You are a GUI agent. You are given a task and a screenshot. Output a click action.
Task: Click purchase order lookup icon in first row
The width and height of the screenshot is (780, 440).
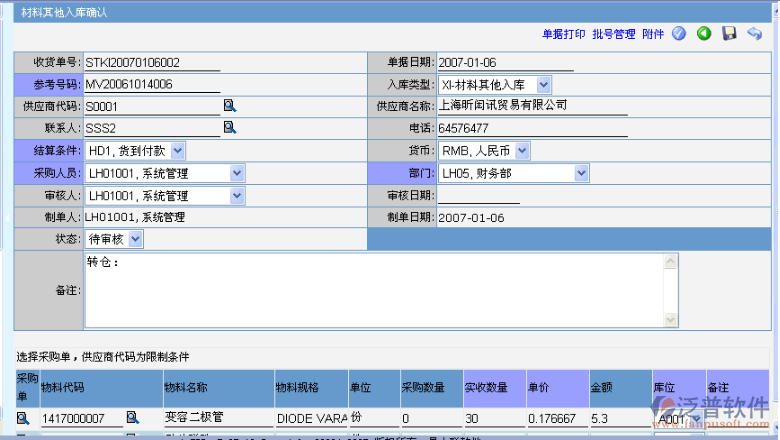[x=22, y=417]
